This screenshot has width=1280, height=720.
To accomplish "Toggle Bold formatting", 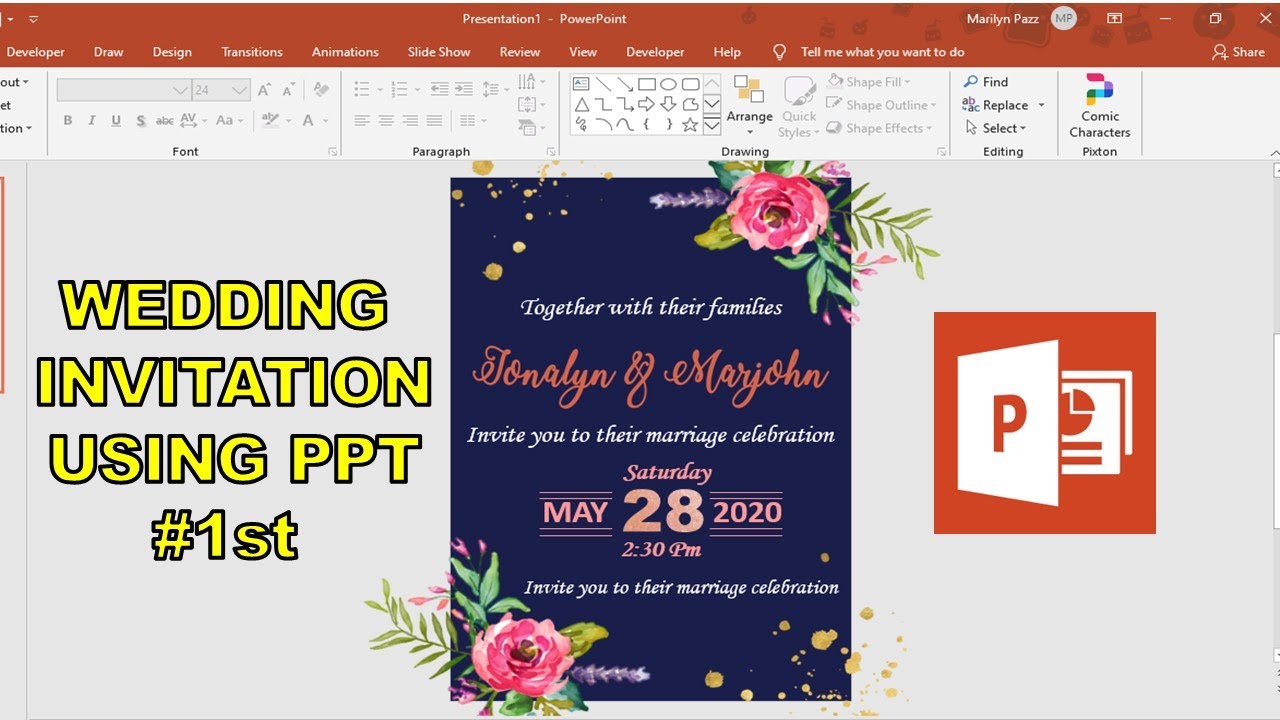I will 68,120.
